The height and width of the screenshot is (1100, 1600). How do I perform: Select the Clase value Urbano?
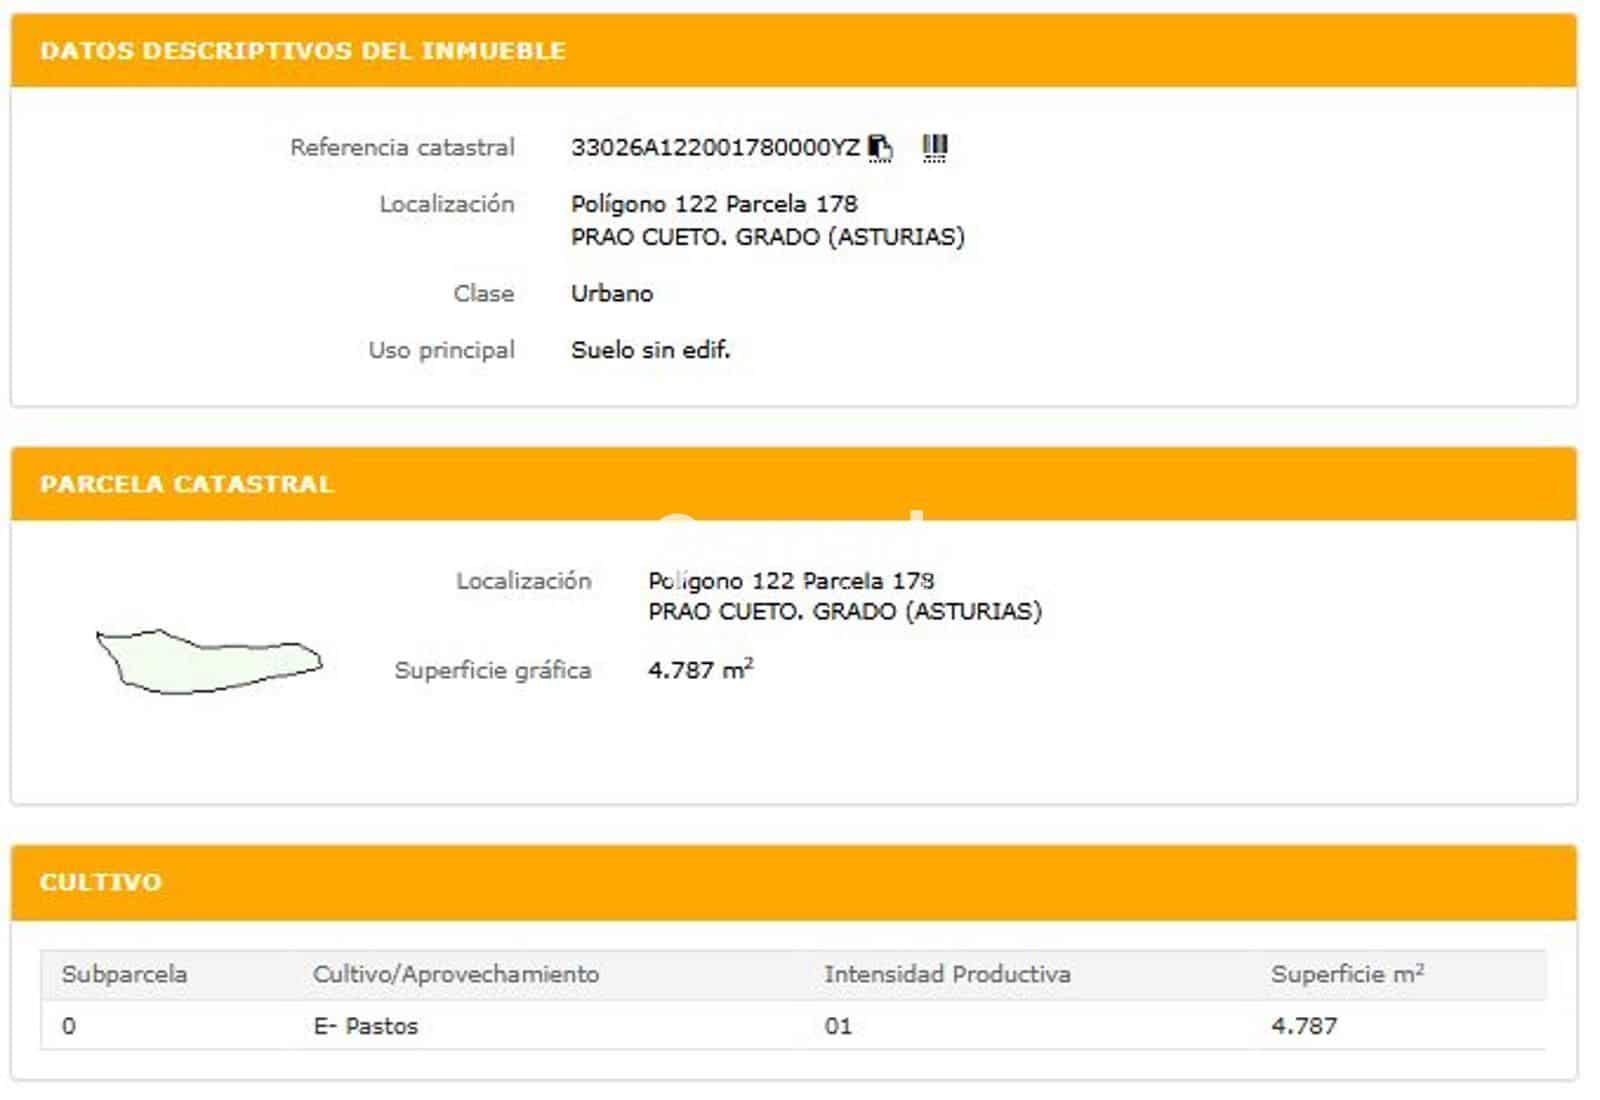coord(611,293)
